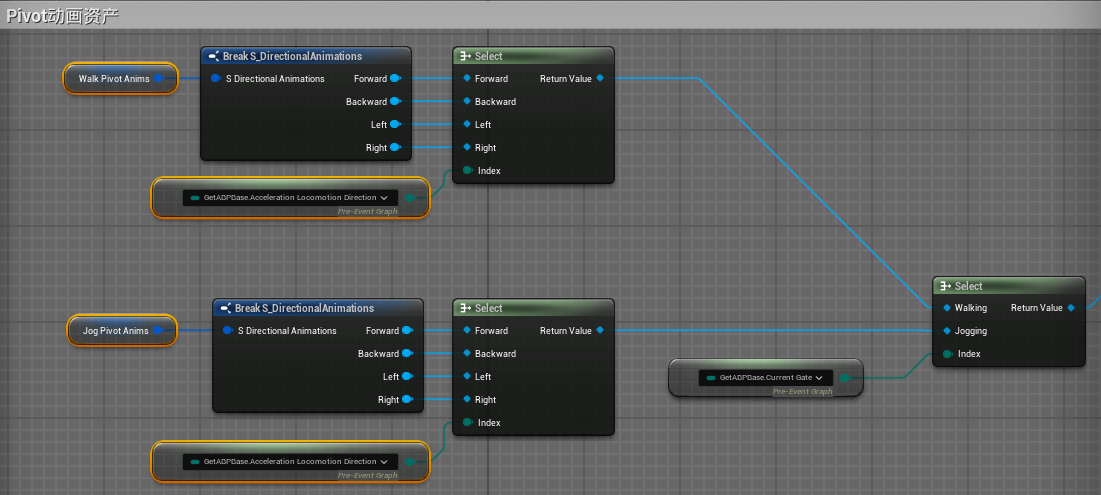The width and height of the screenshot is (1101, 495).
Task: Click lower-left Select node Right input pin
Action: [467, 400]
